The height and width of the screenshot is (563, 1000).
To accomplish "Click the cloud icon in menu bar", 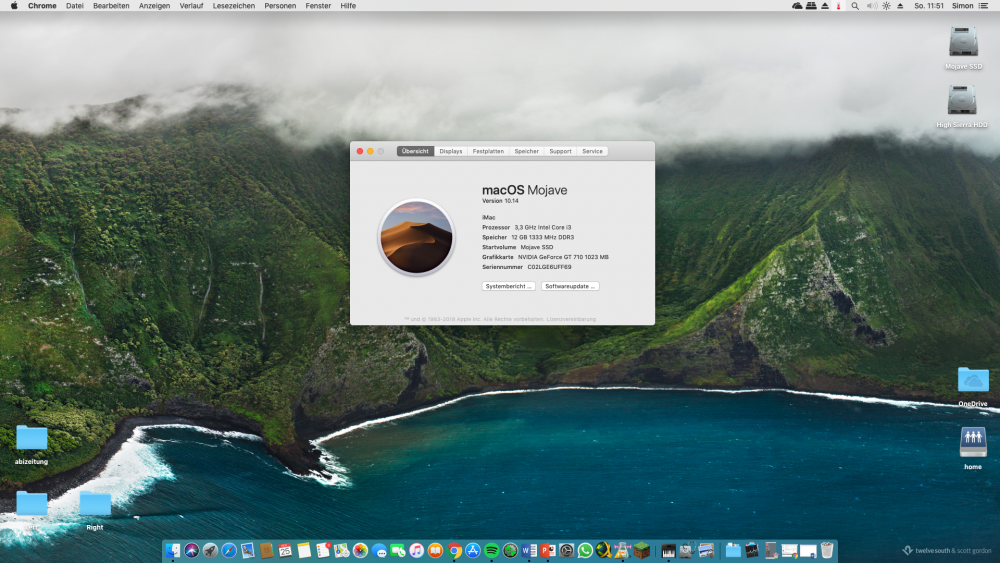I will 797,6.
